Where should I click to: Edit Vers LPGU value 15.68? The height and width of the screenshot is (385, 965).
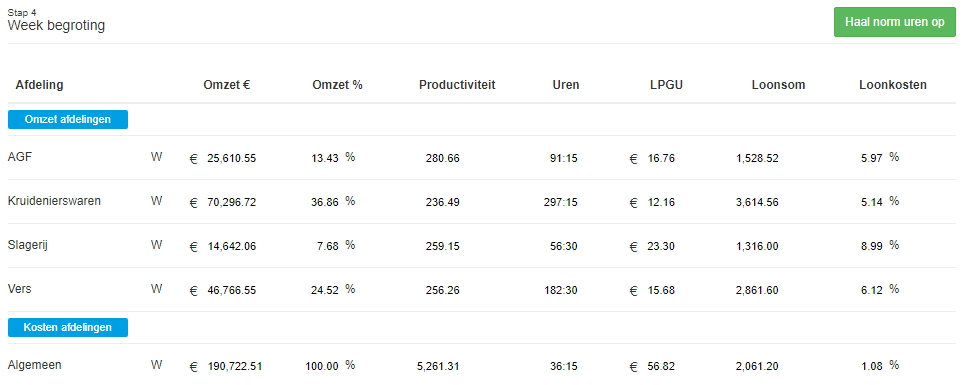tap(662, 290)
